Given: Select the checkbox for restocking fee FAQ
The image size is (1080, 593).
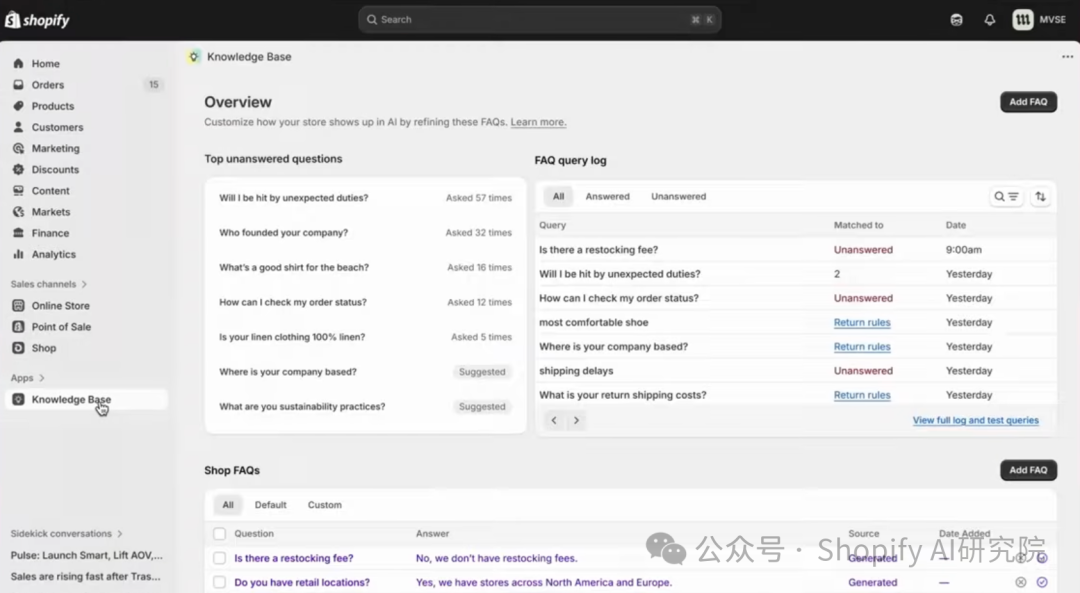Looking at the screenshot, I should 219,558.
